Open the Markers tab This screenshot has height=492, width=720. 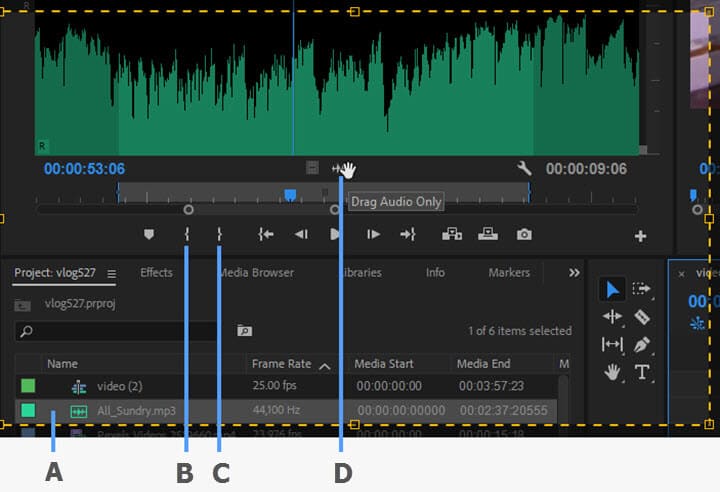pos(509,273)
